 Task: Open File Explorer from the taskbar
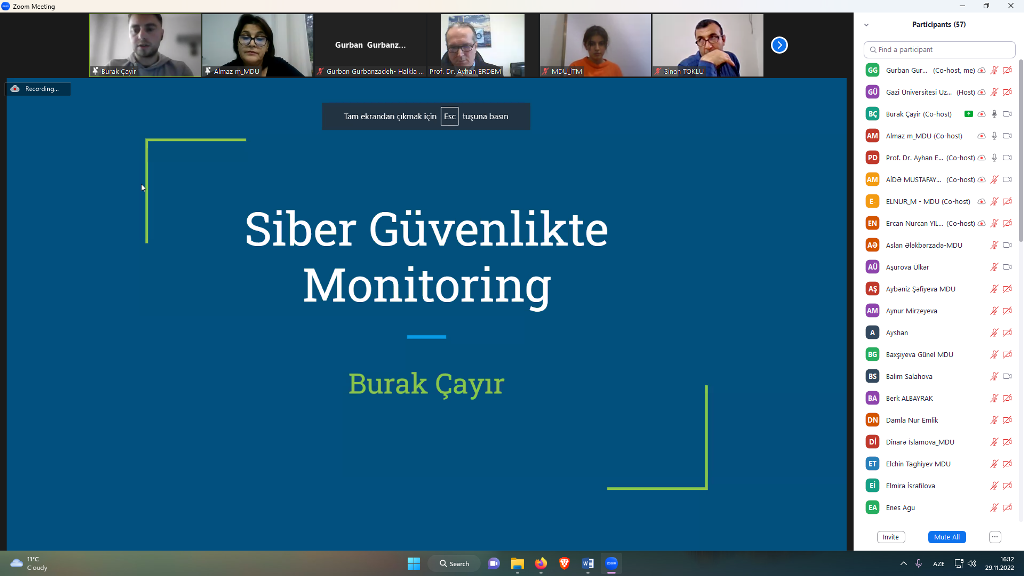click(x=517, y=563)
